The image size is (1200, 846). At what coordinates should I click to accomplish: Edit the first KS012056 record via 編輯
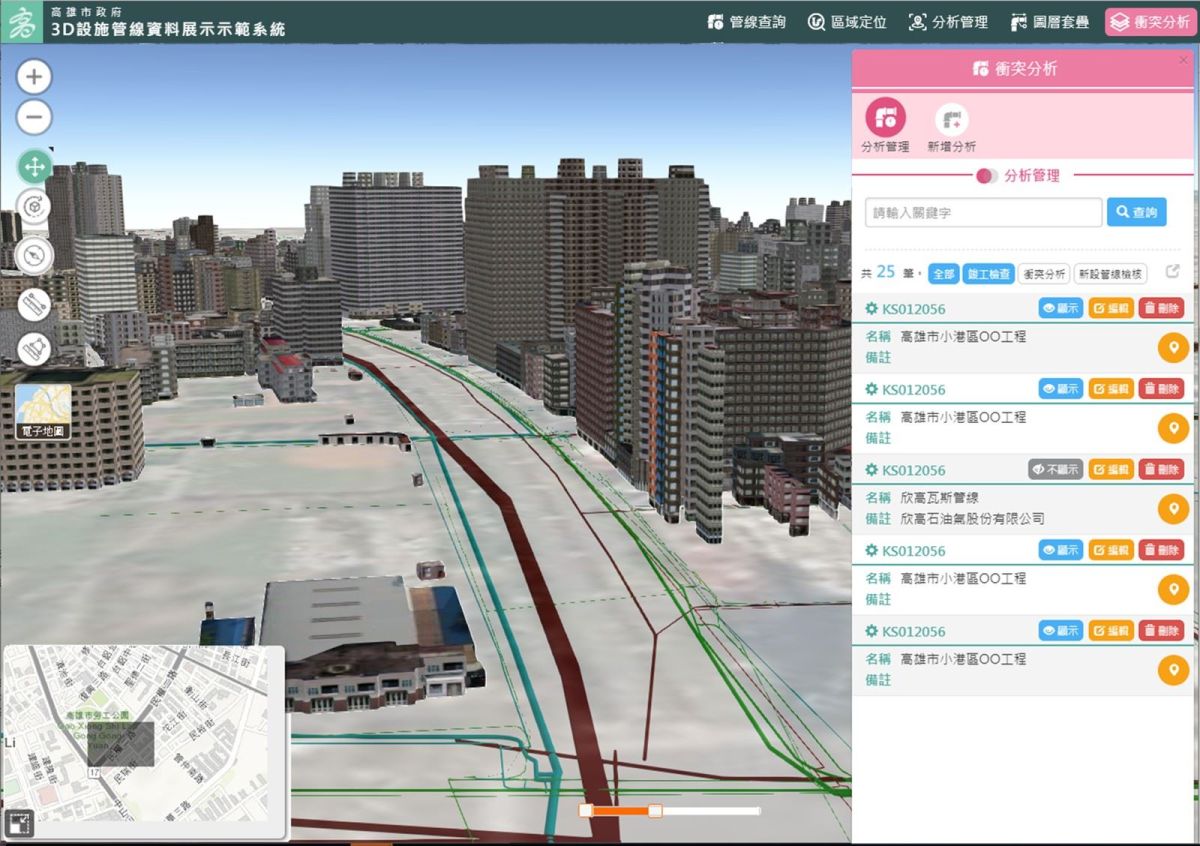1110,308
